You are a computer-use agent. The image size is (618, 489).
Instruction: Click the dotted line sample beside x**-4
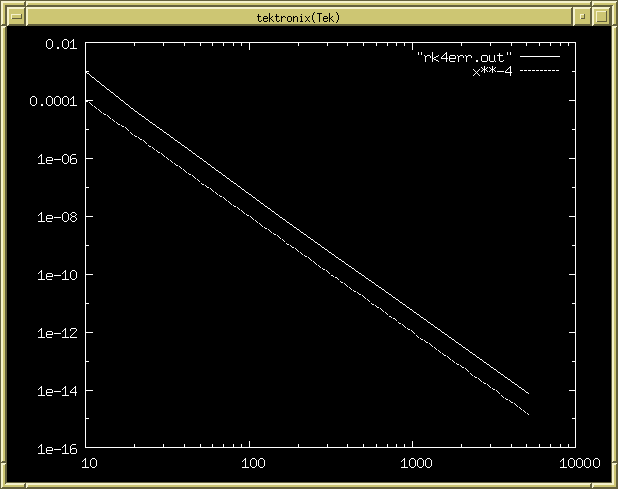539,70
